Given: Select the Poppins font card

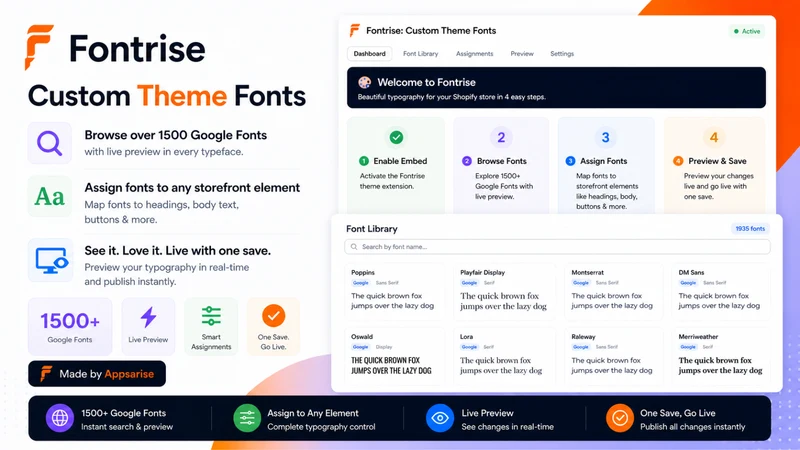Looking at the screenshot, I should click(x=394, y=291).
